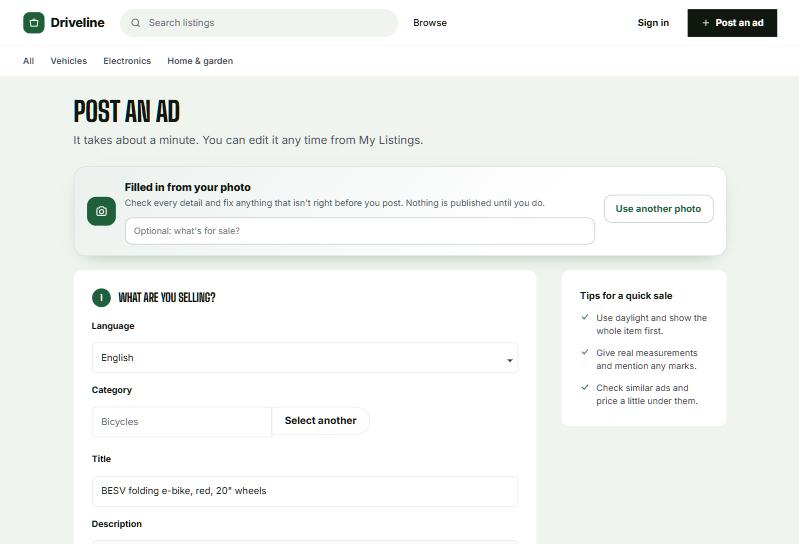Click the Driveline logo icon
Screen dimensions: 799x544
coord(34,23)
